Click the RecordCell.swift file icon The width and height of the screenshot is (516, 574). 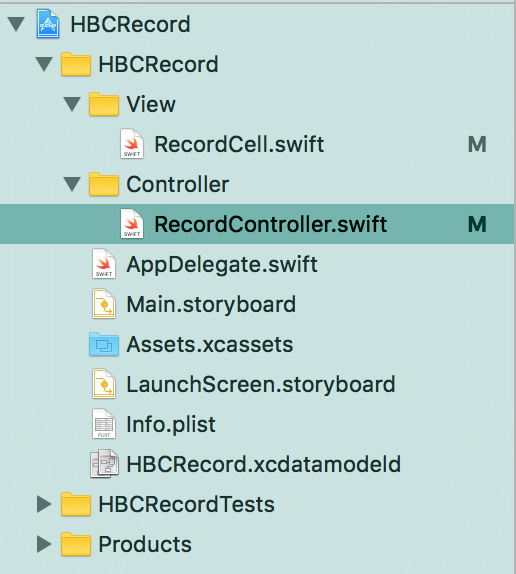[132, 144]
